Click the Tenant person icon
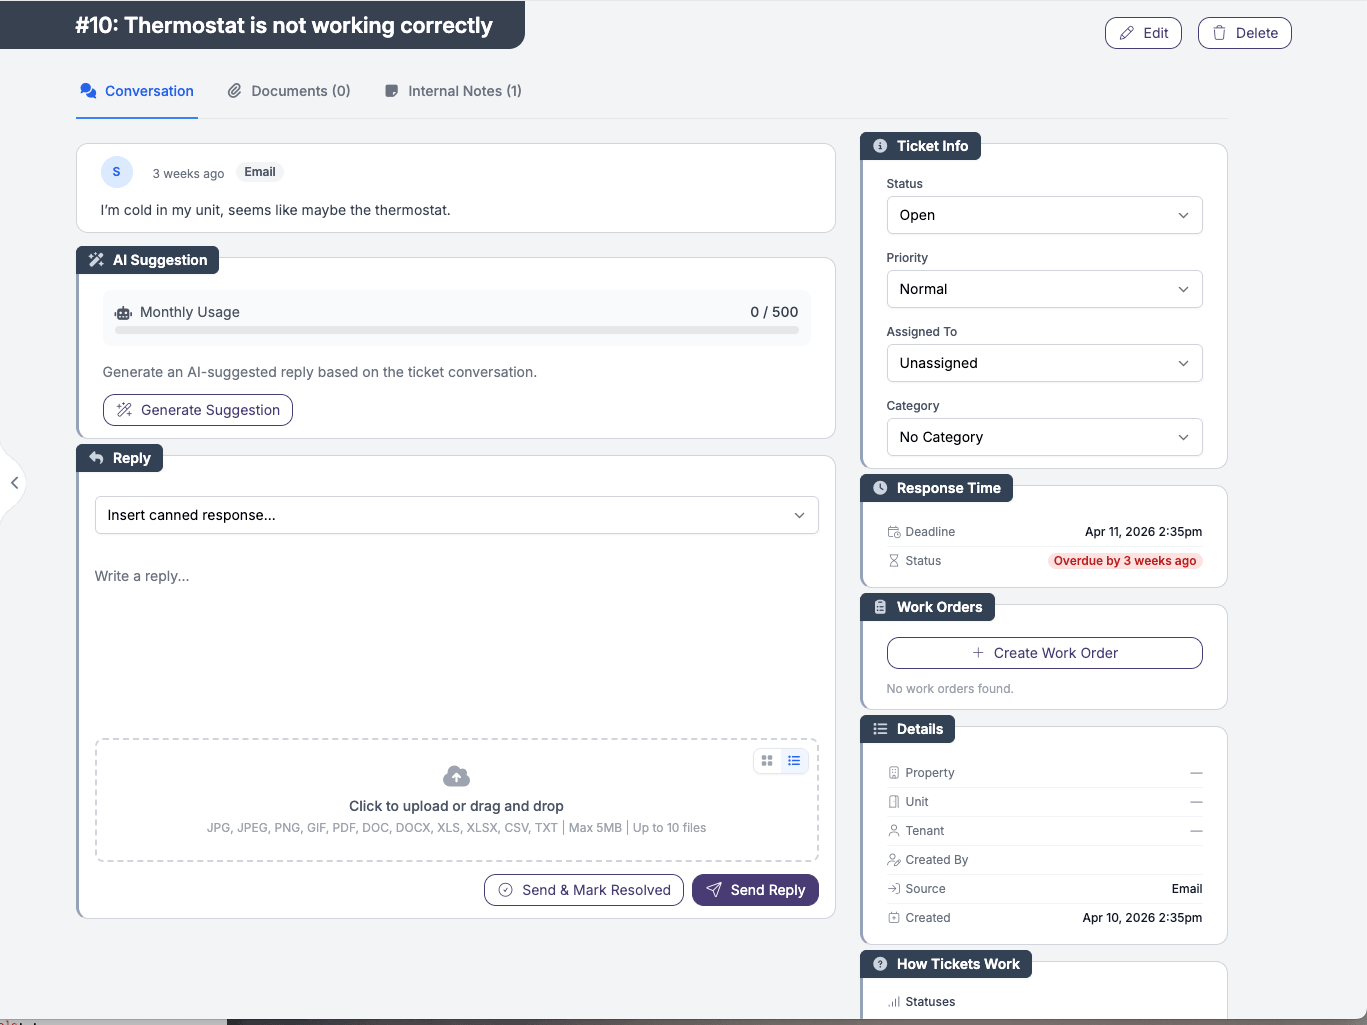1367x1025 pixels. pyautogui.click(x=894, y=831)
